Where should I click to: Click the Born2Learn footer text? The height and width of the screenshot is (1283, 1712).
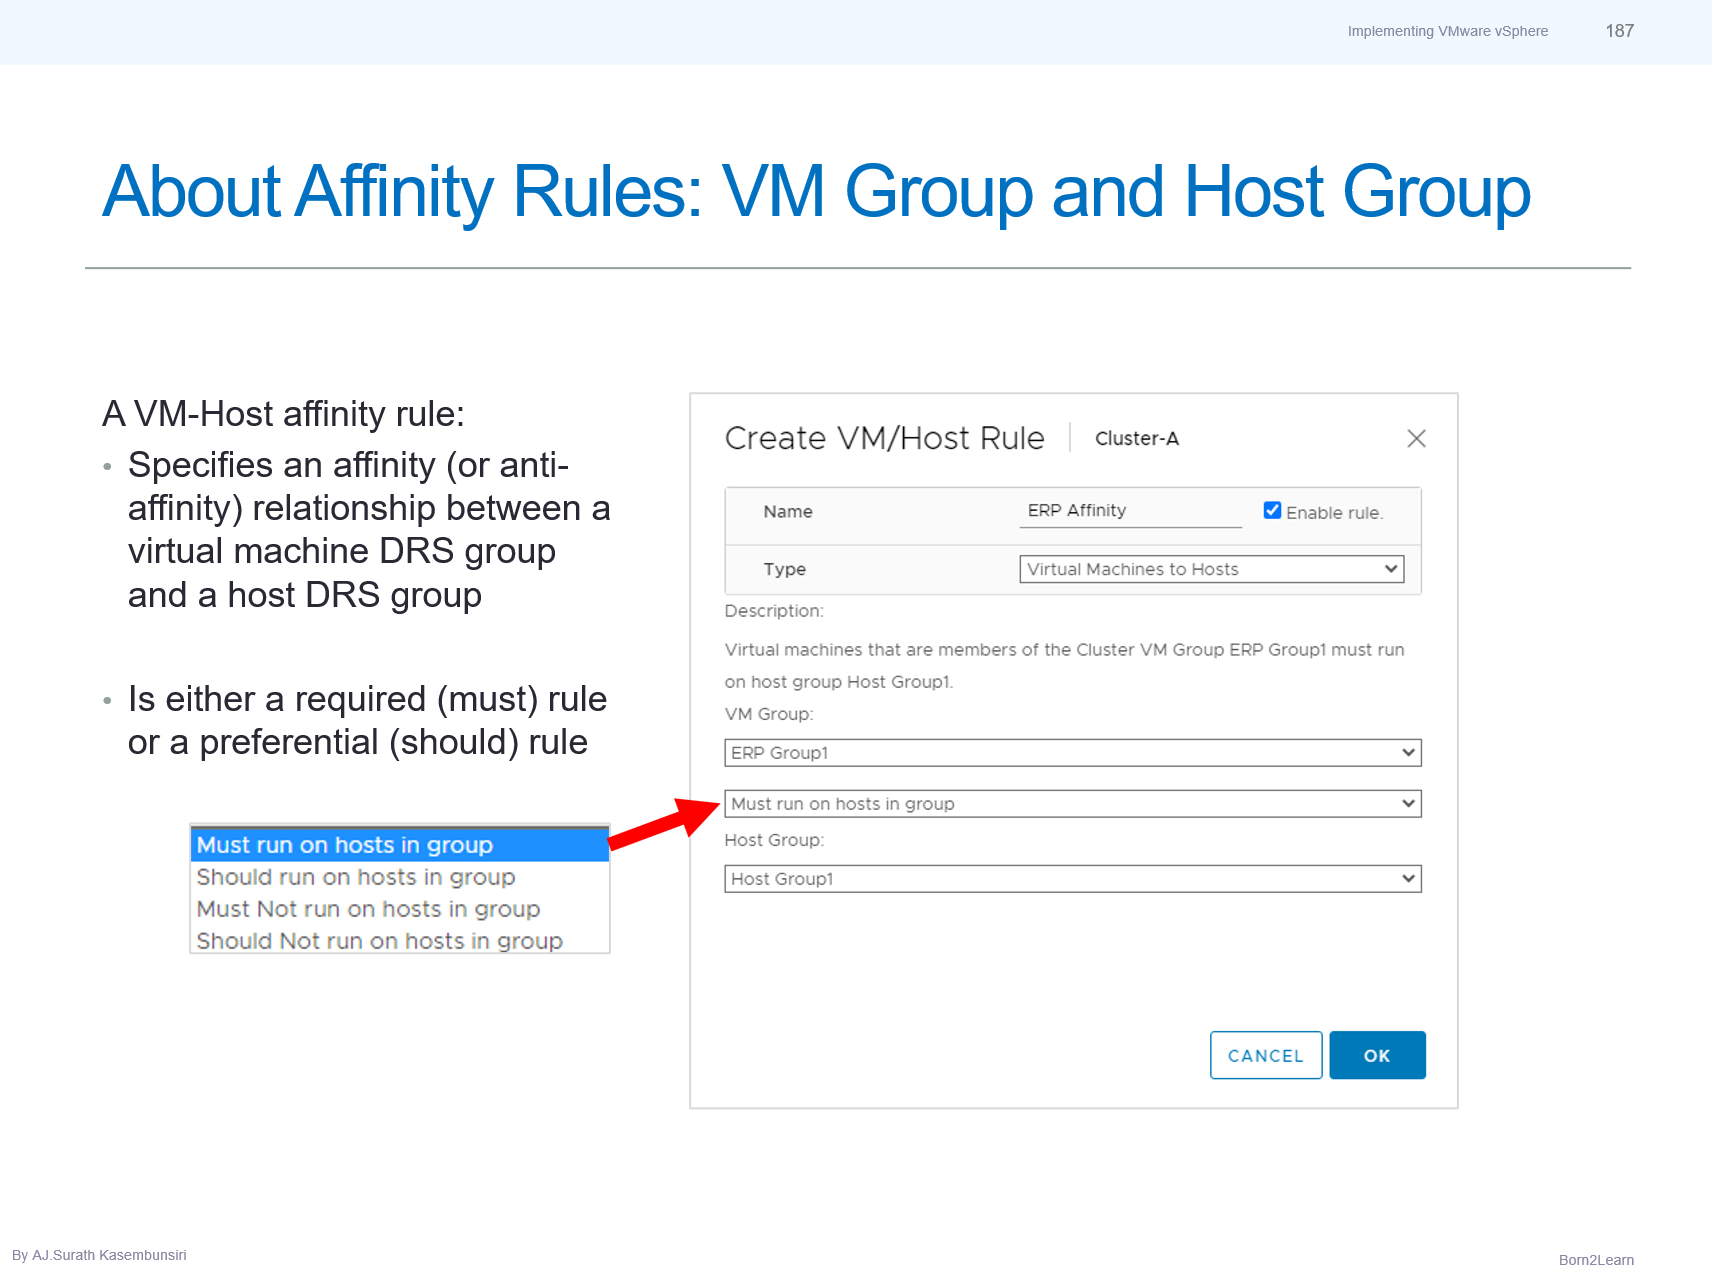click(x=1595, y=1260)
